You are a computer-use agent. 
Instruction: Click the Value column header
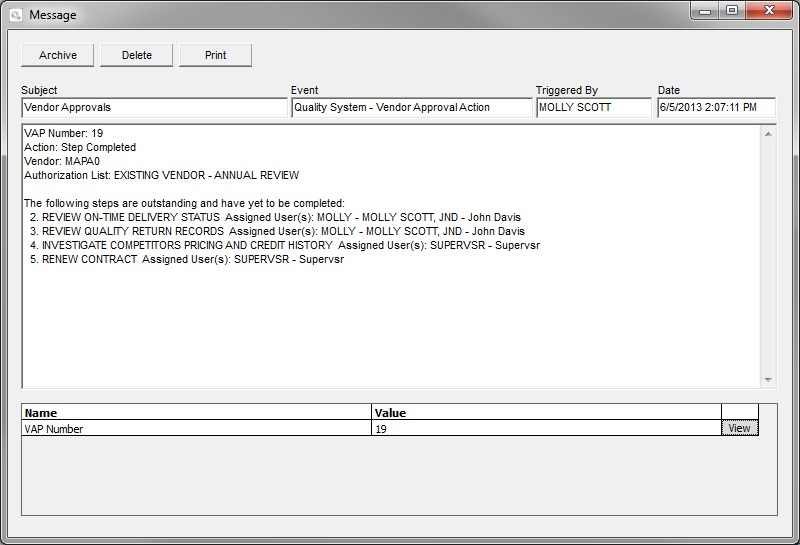click(546, 412)
